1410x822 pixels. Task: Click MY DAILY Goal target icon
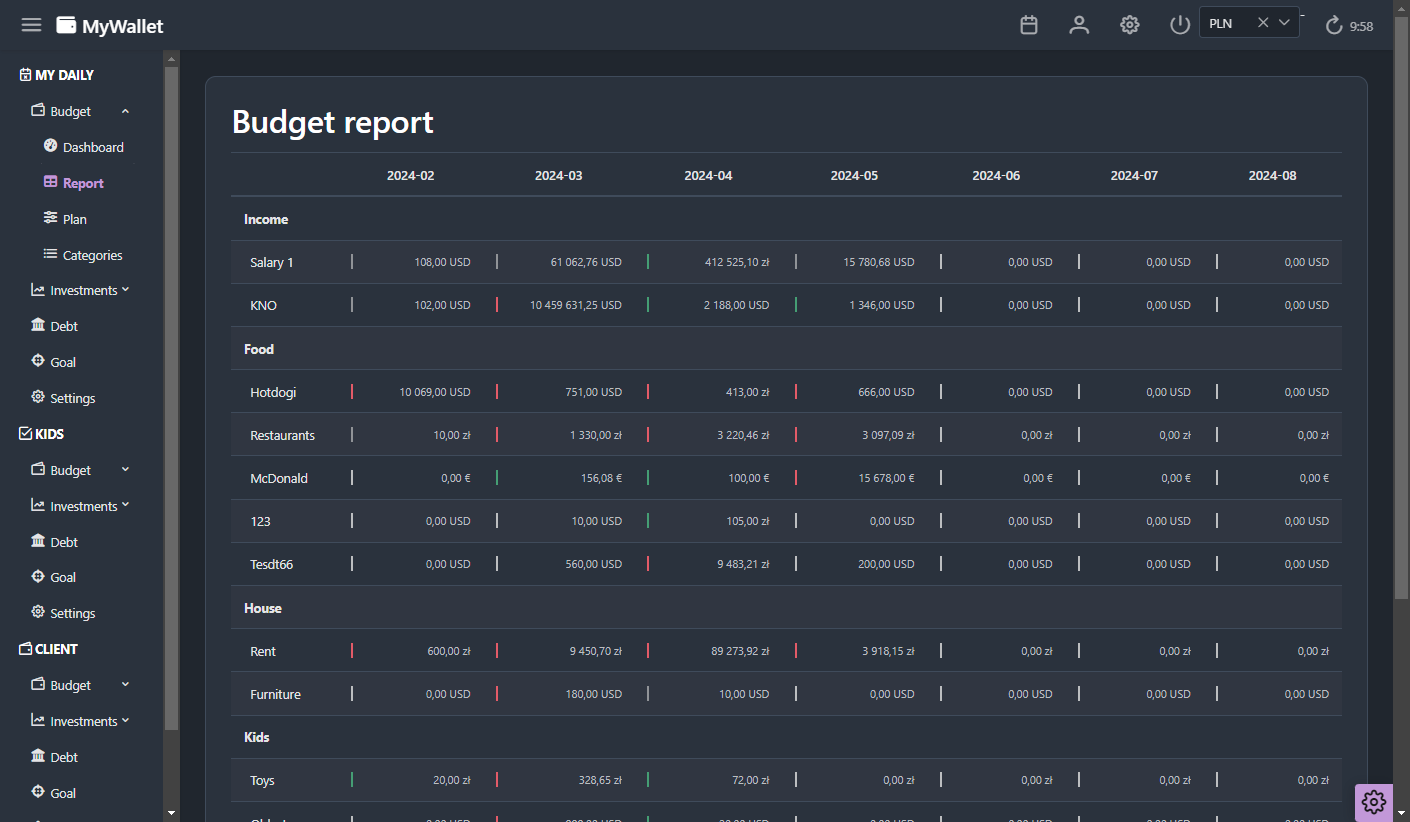pos(38,361)
